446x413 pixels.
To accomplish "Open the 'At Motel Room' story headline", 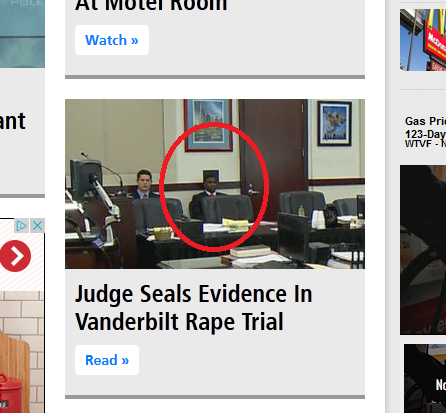I will click(x=151, y=6).
